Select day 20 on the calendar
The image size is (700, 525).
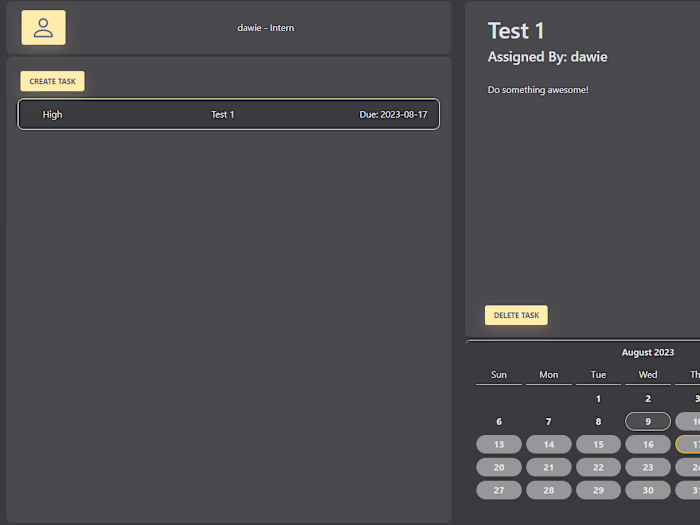499,467
